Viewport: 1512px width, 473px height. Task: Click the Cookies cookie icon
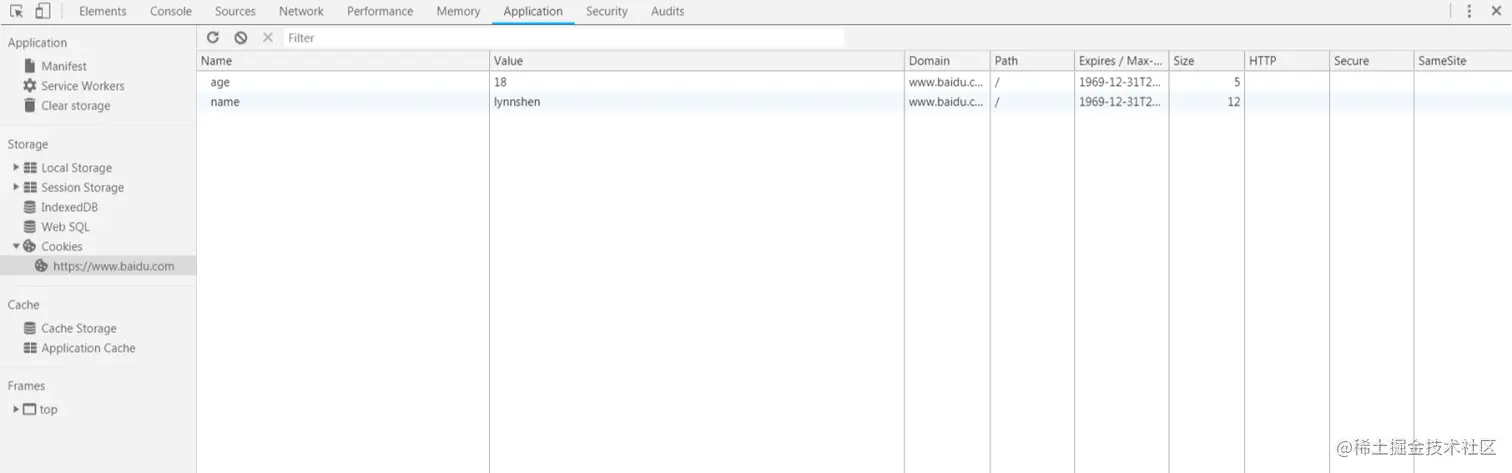tap(30, 246)
